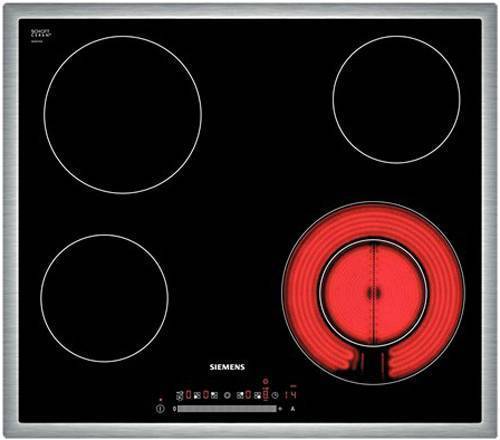Screen dimensions: 500x440
Task: Select the front-left cooking zone icon
Action: pos(197,395)
